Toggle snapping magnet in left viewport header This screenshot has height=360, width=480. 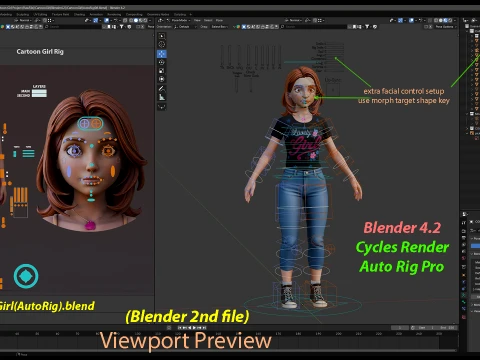[x=36, y=20]
